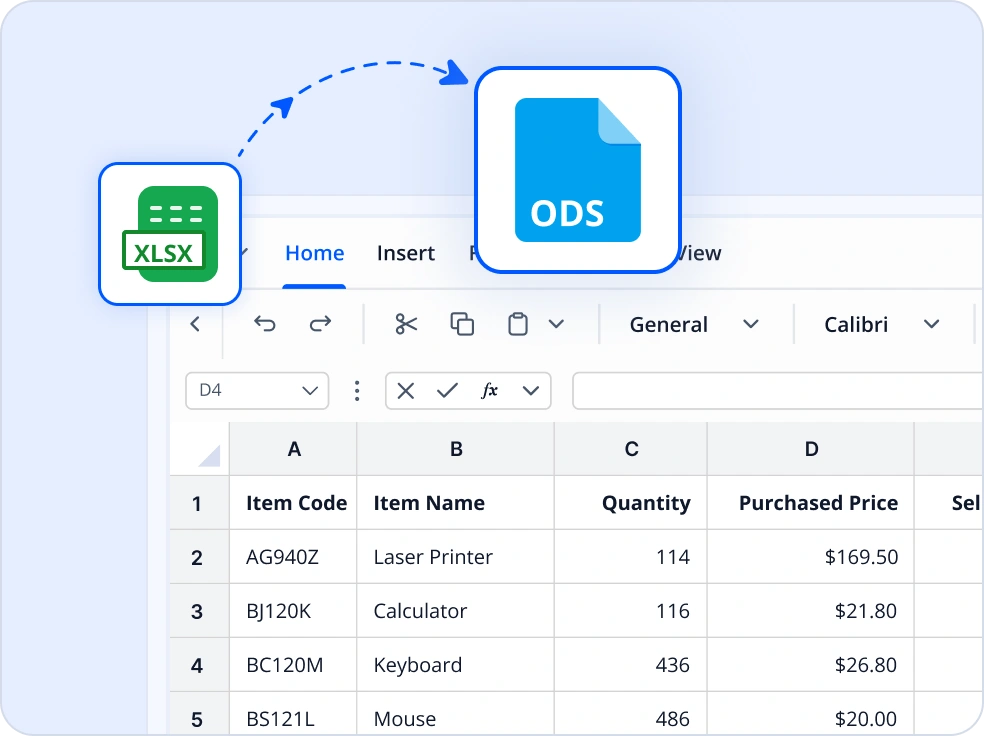984x736 pixels.
Task: Select column D header
Action: [x=811, y=448]
